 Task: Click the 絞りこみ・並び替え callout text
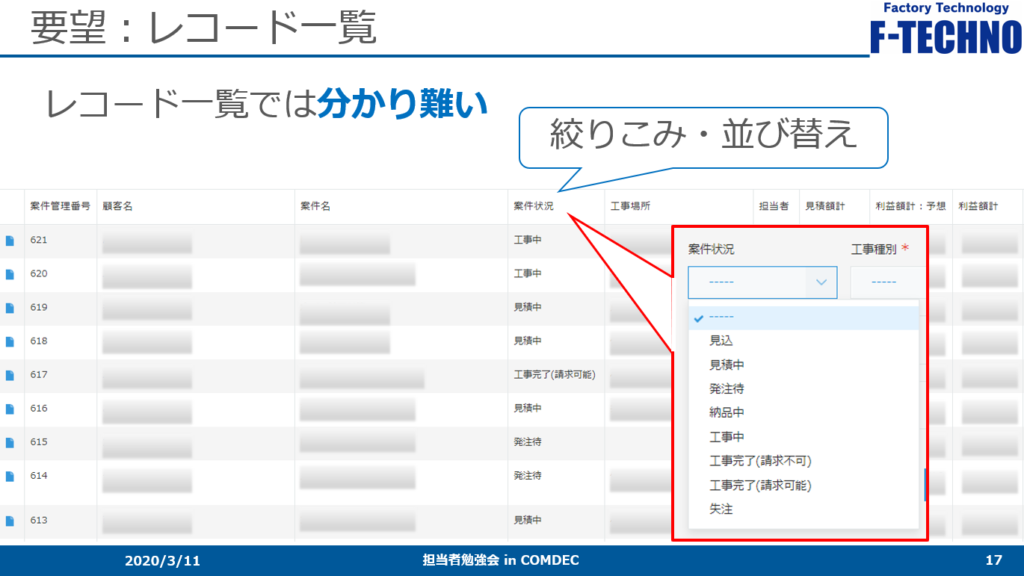703,134
